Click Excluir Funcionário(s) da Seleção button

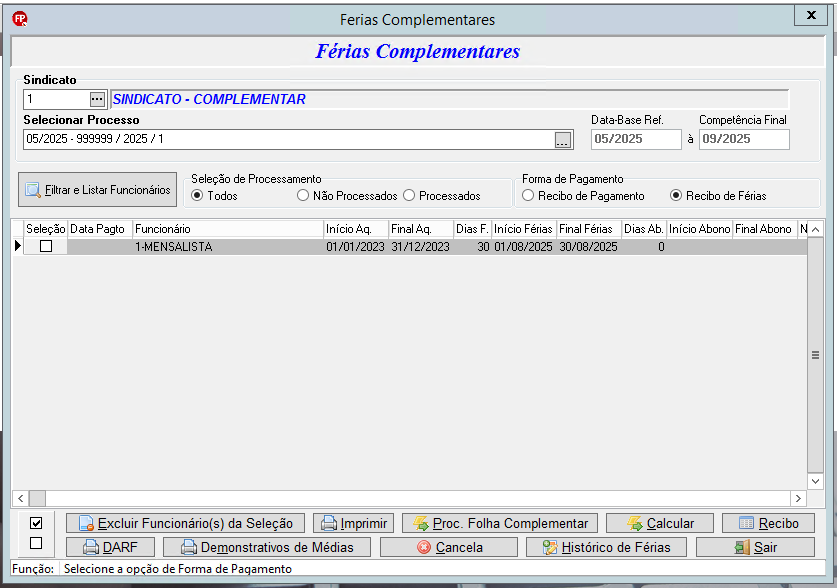(x=185, y=523)
